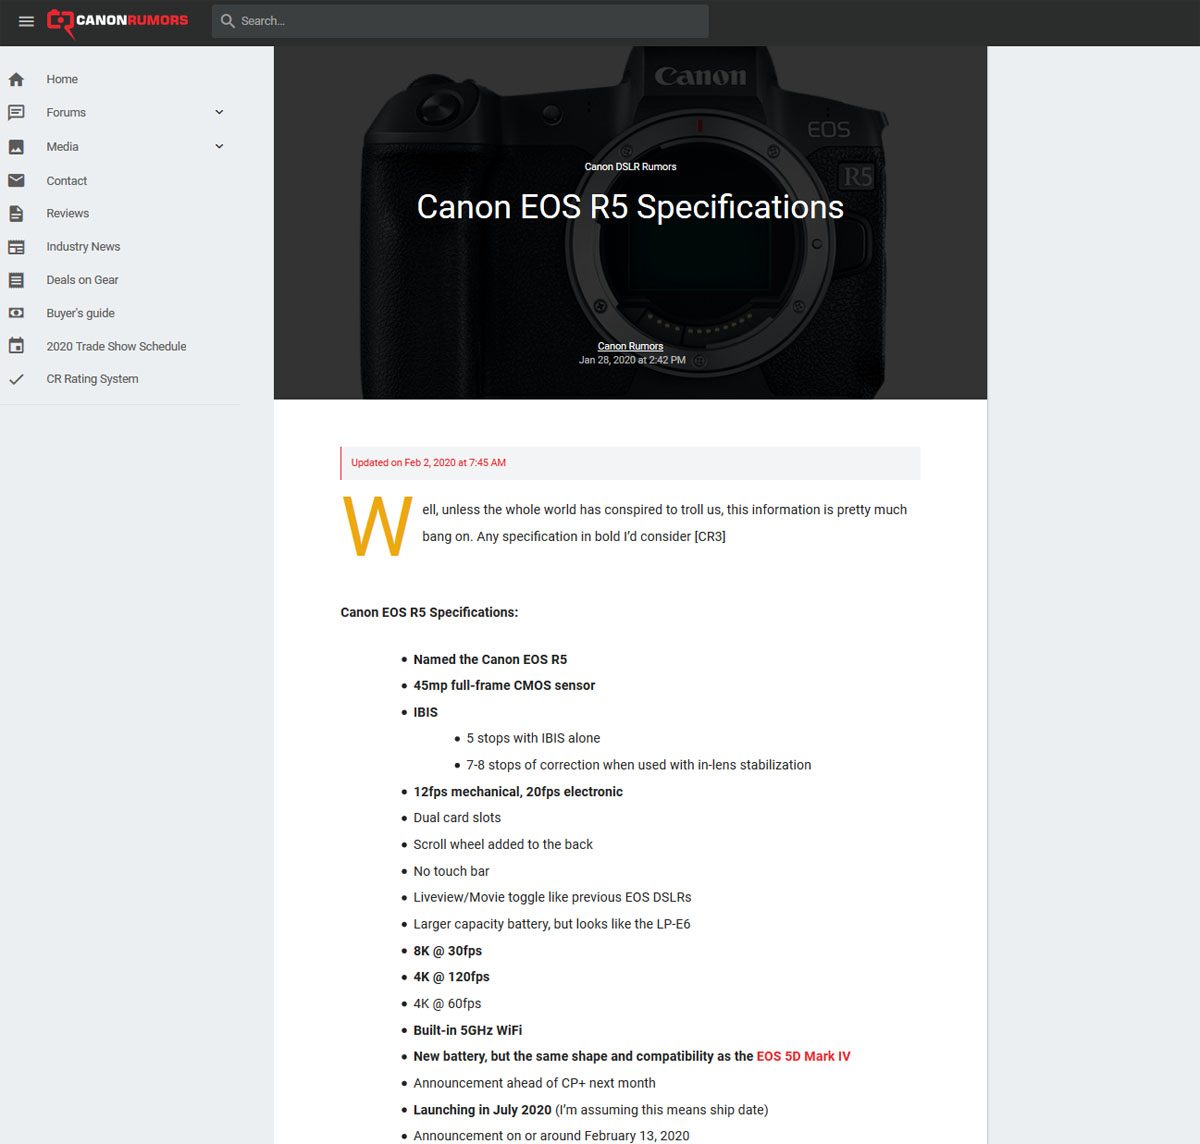
Task: Go to Home in sidebar
Action: [62, 79]
